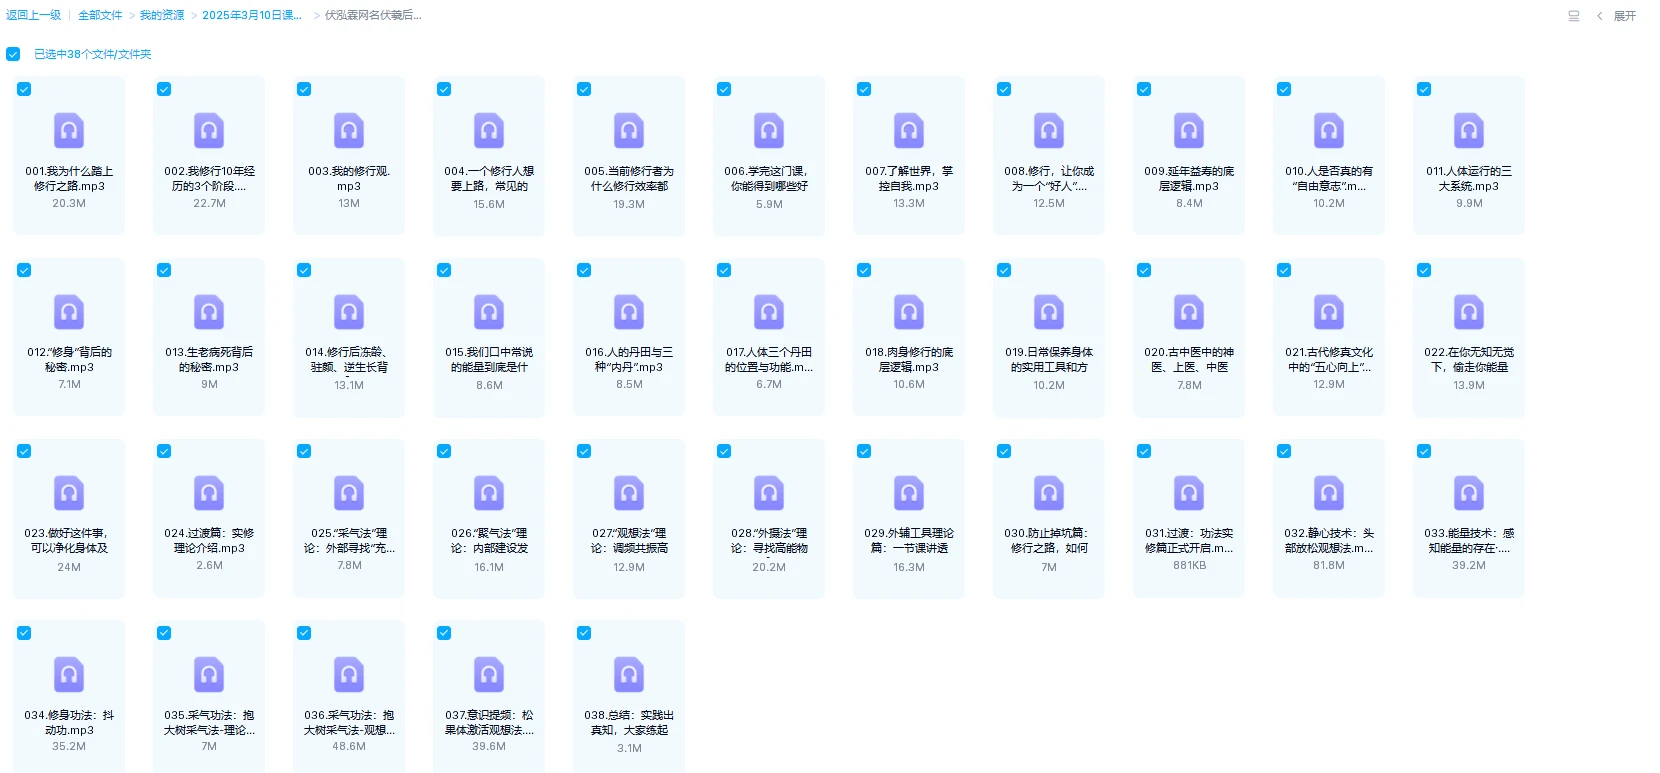Untick the checkbox on 017.人体三个丹田的位置与功能

pos(724,270)
